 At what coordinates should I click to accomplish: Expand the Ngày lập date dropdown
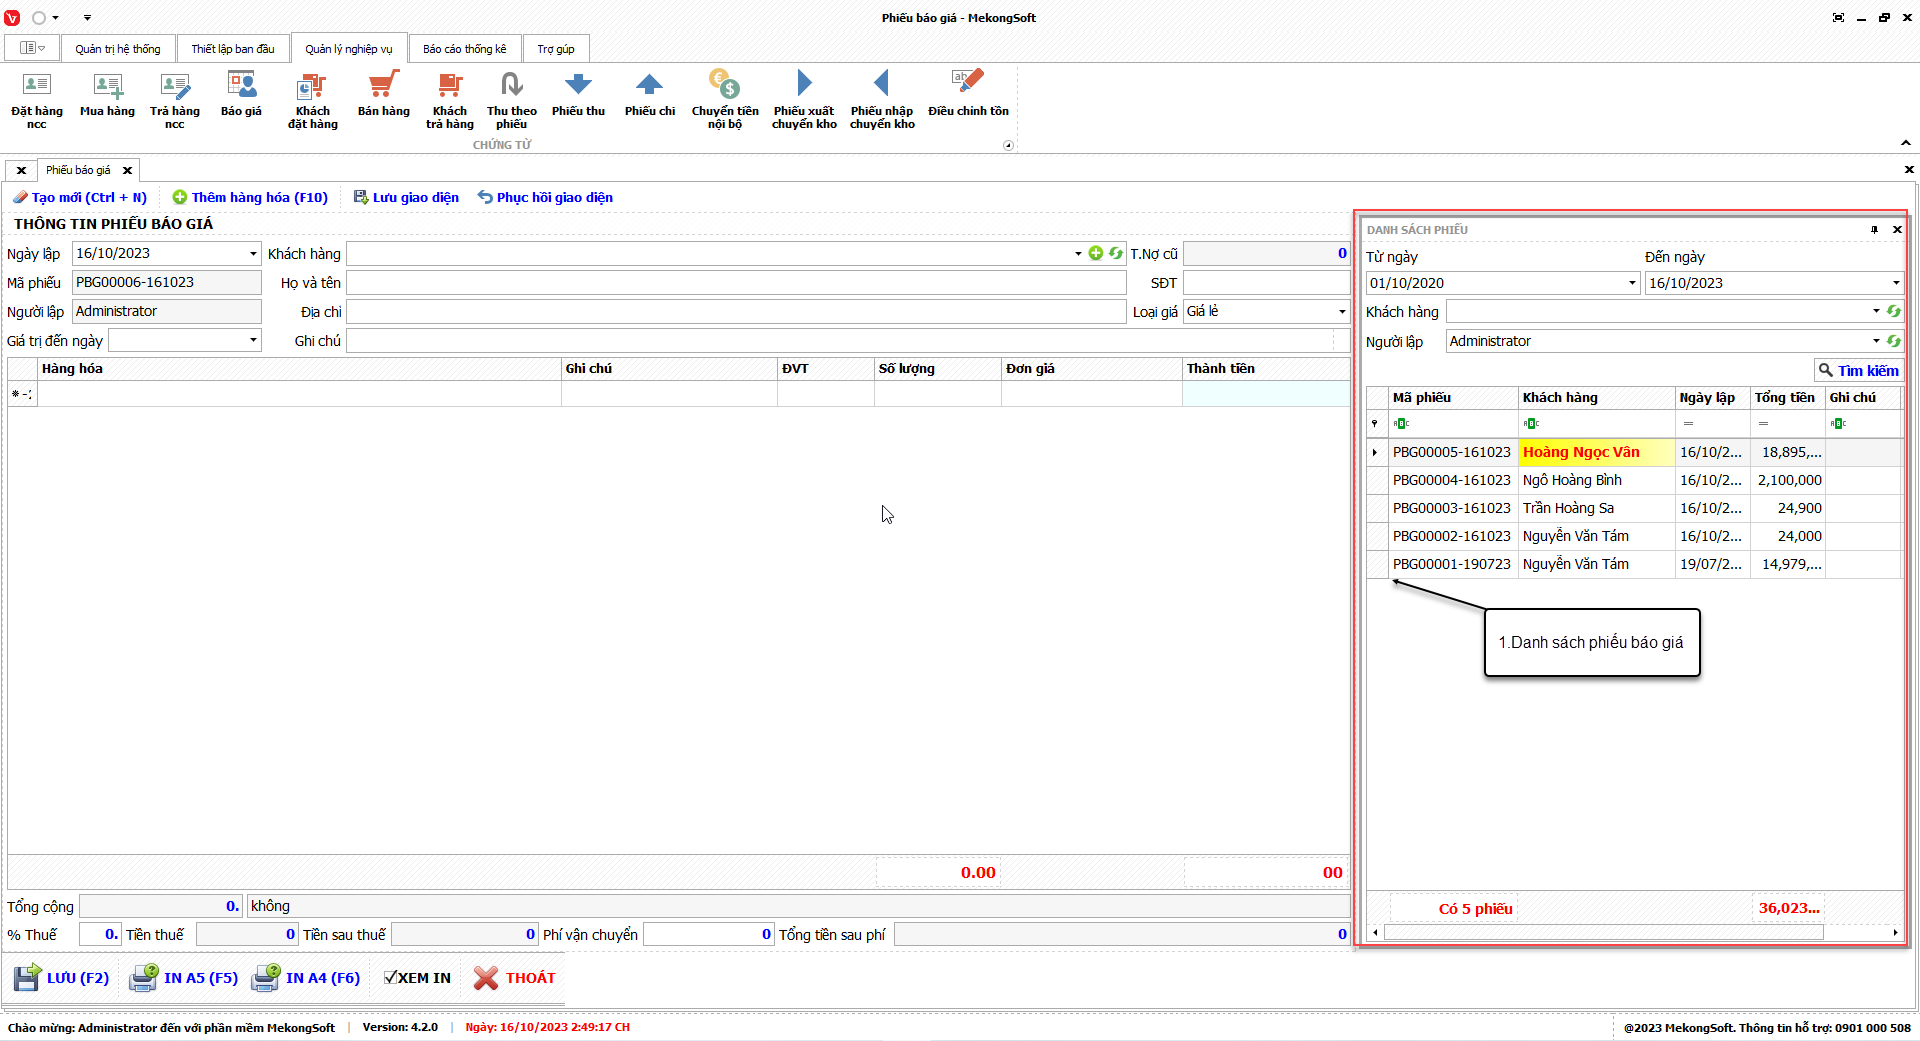pos(253,254)
